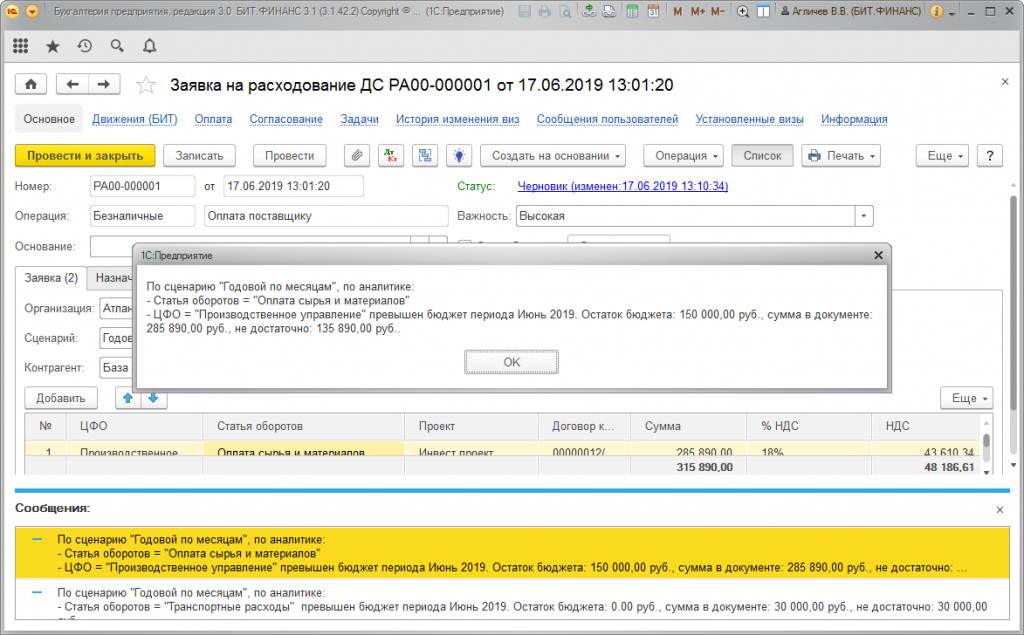Open the sections menu grid icon
The height and width of the screenshot is (635, 1024).
click(21, 46)
